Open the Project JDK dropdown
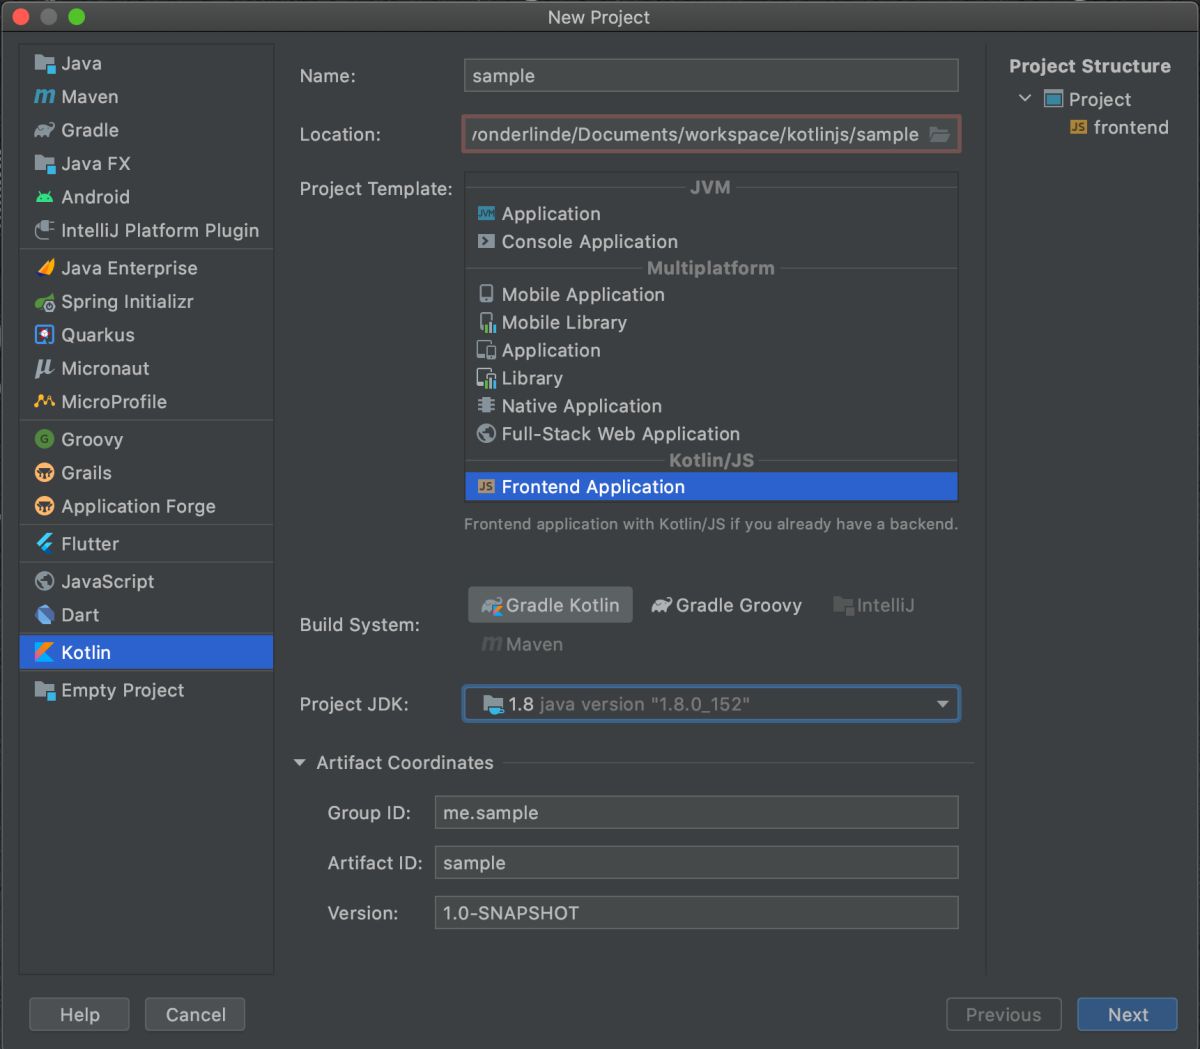The image size is (1200, 1049). point(711,704)
